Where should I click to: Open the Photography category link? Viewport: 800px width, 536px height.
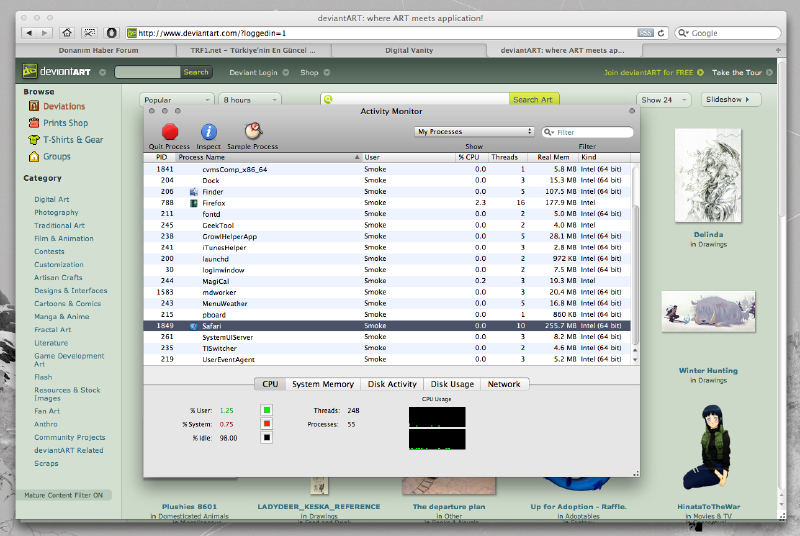[56, 212]
